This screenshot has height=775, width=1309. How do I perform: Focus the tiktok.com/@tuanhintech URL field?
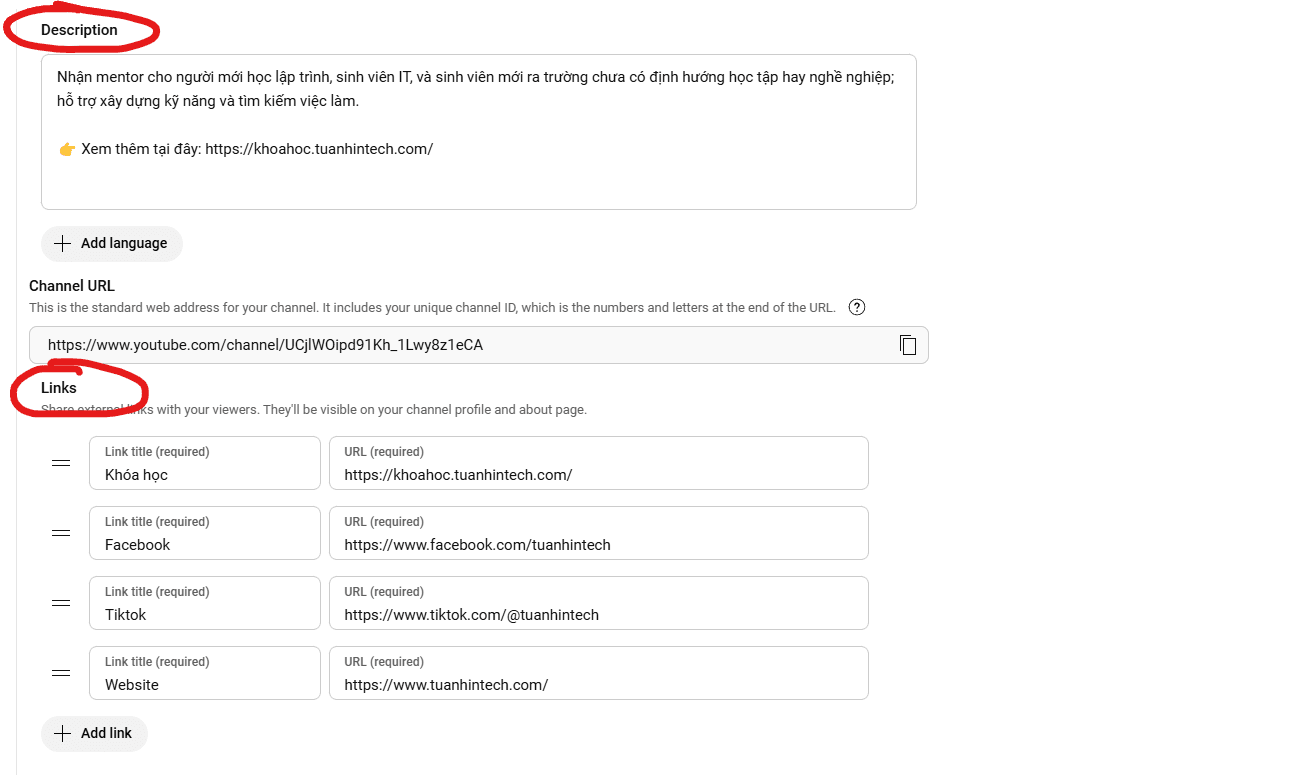click(598, 614)
